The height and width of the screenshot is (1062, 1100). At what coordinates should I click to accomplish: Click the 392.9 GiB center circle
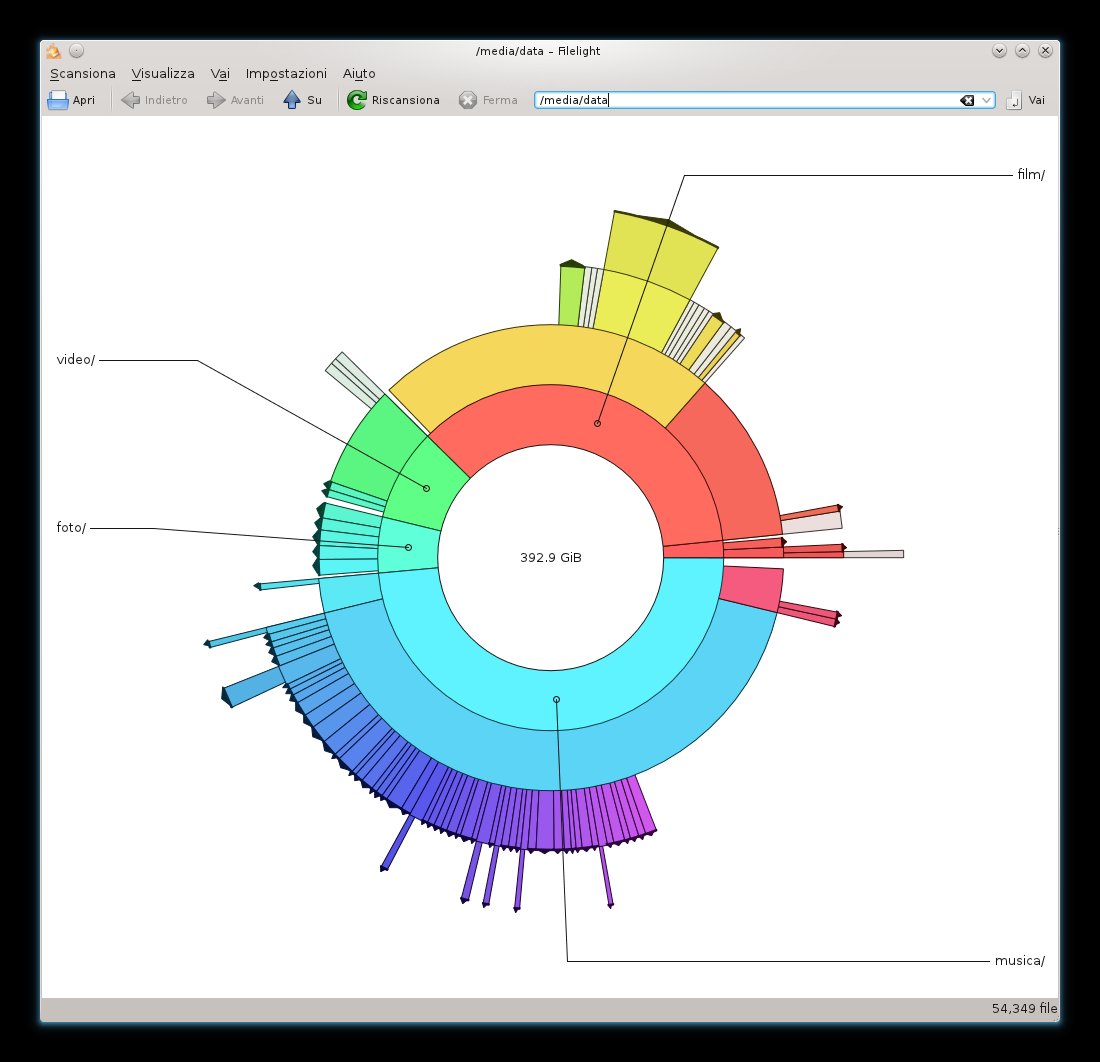(x=550, y=557)
